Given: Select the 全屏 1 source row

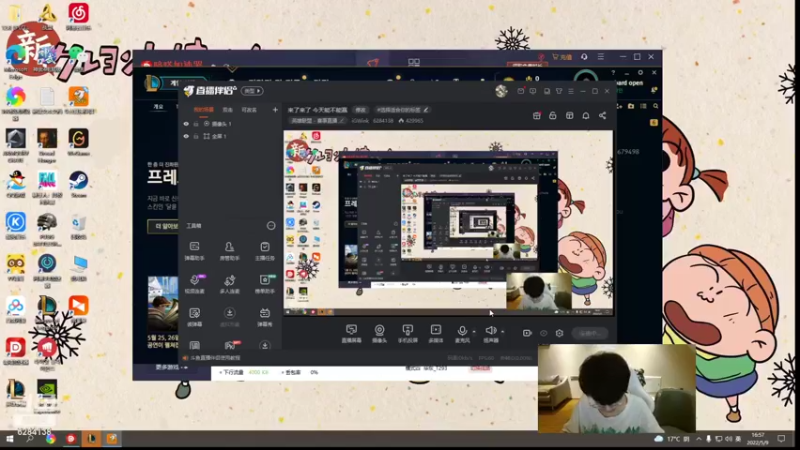Looking at the screenshot, I should (x=230, y=136).
